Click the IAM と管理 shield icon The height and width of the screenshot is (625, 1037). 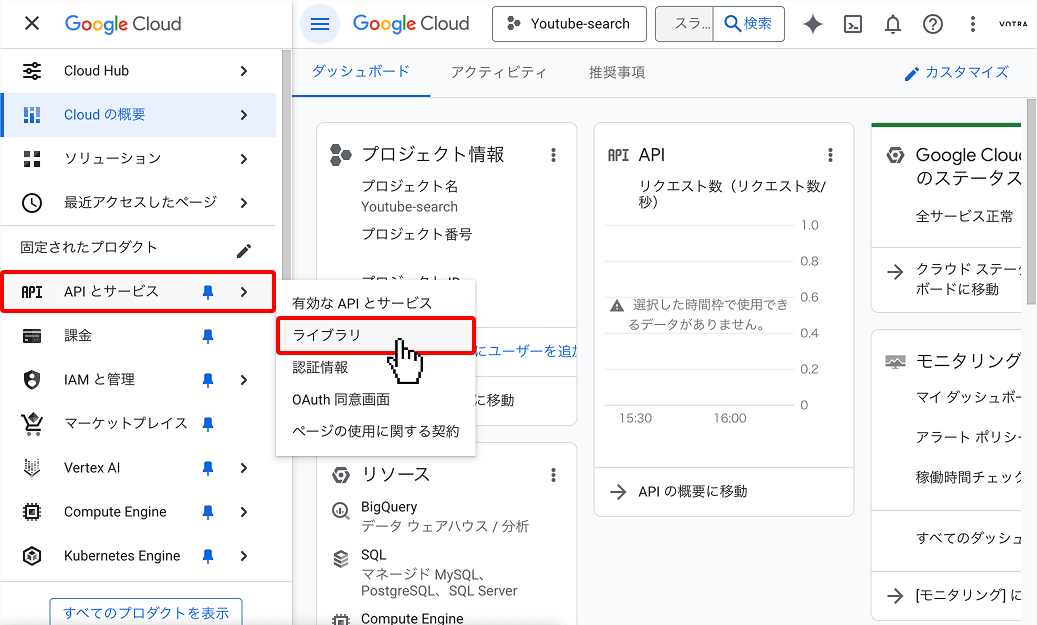click(32, 380)
